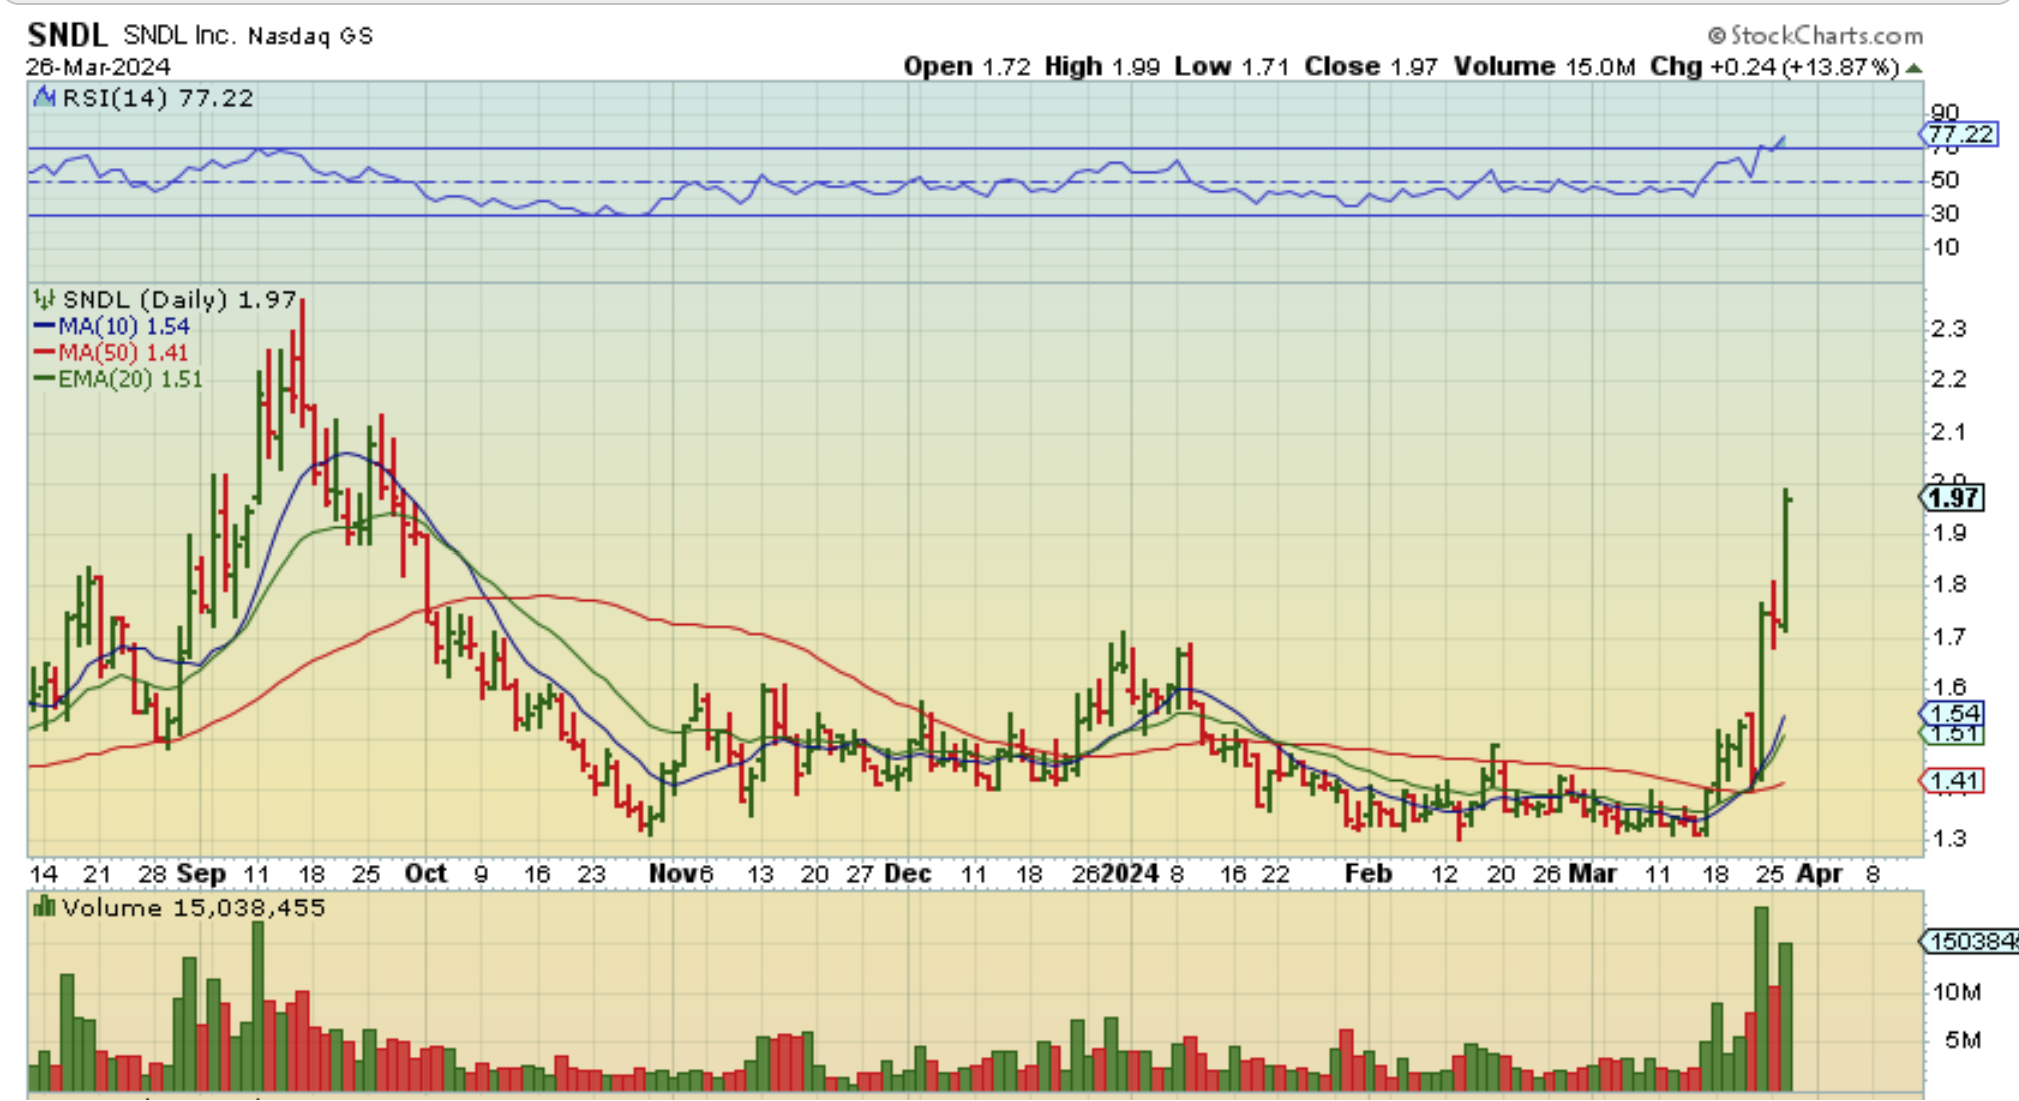2019x1101 pixels.
Task: Click the Apr label on date axis
Action: 1819,874
